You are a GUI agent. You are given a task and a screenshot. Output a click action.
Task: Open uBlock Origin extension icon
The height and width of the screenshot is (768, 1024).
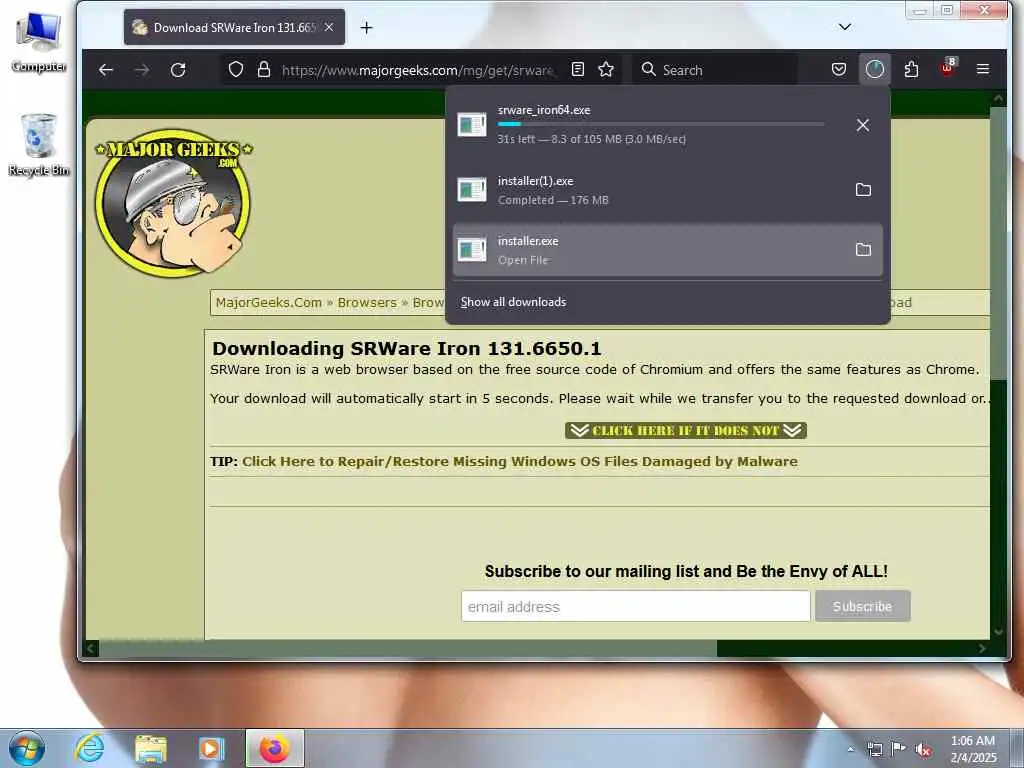click(x=948, y=67)
